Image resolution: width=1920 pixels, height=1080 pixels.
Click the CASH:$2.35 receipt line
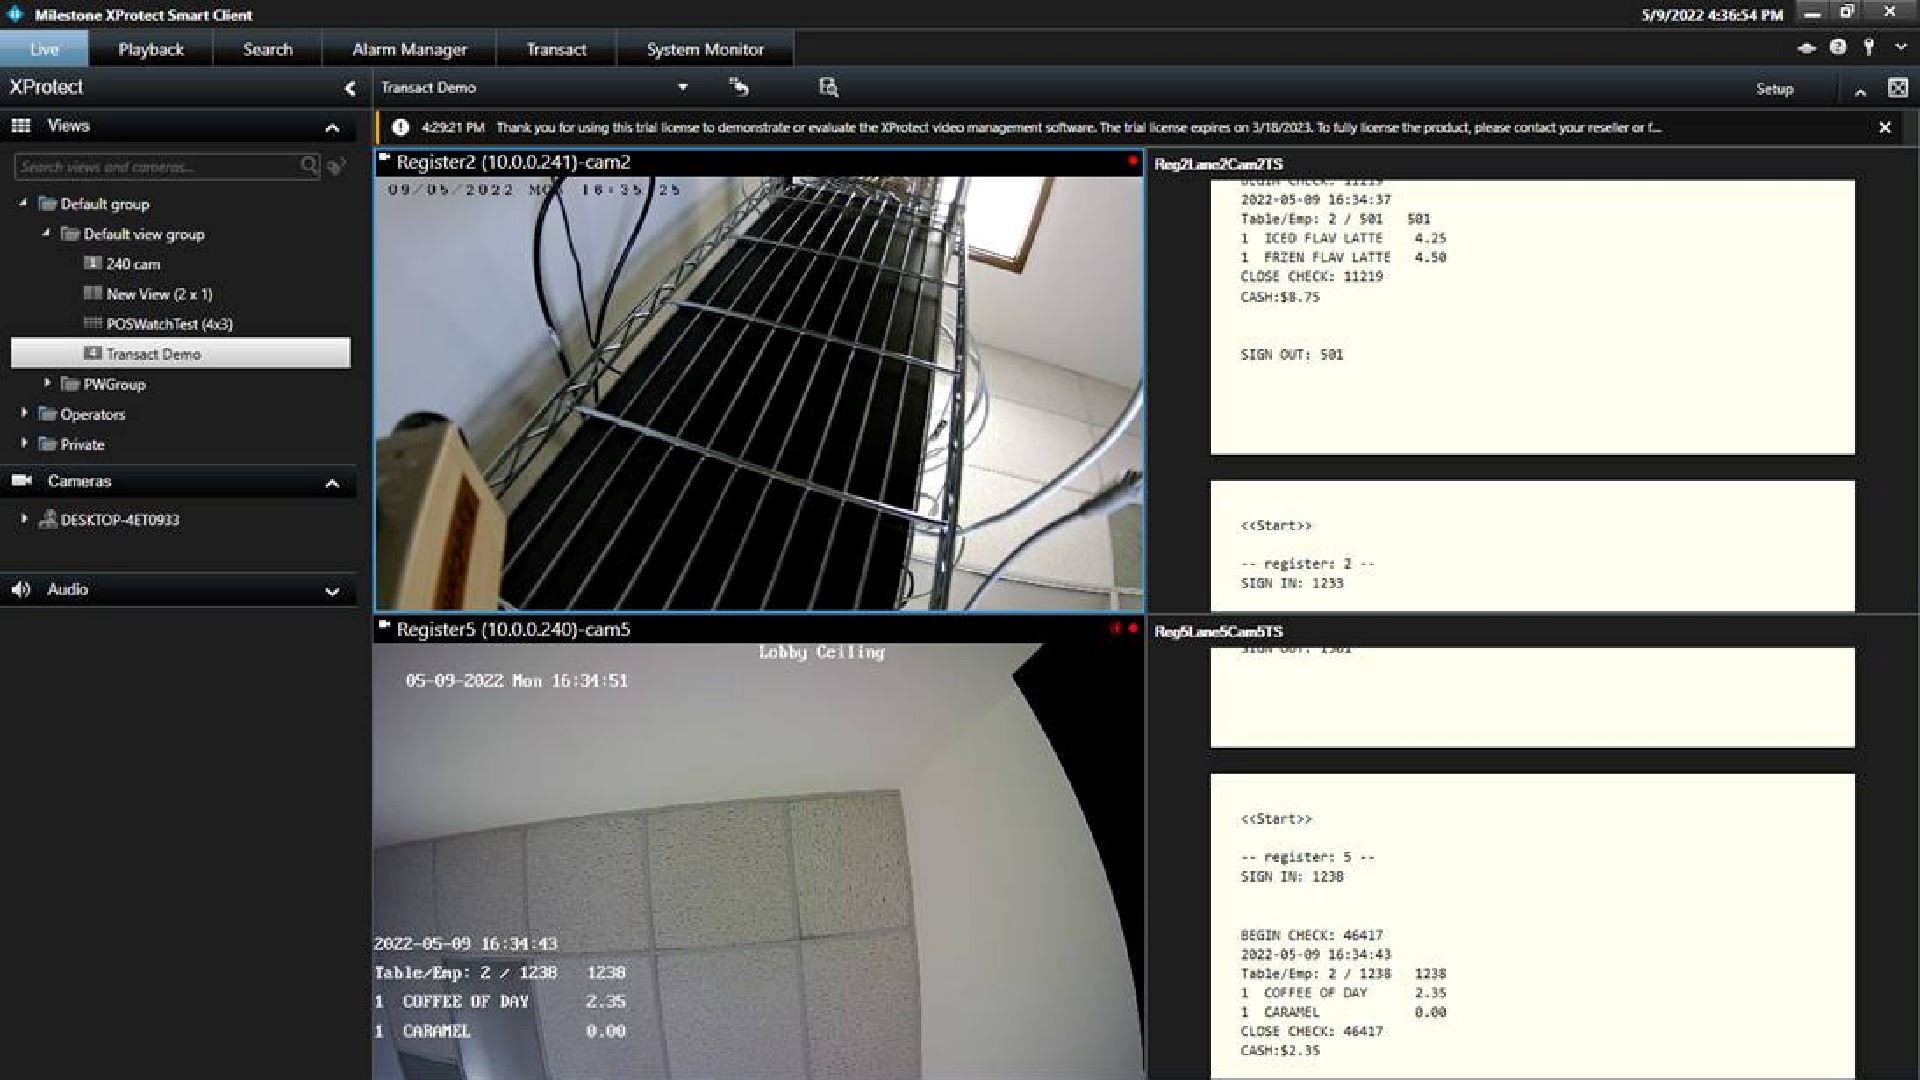pos(1279,1050)
